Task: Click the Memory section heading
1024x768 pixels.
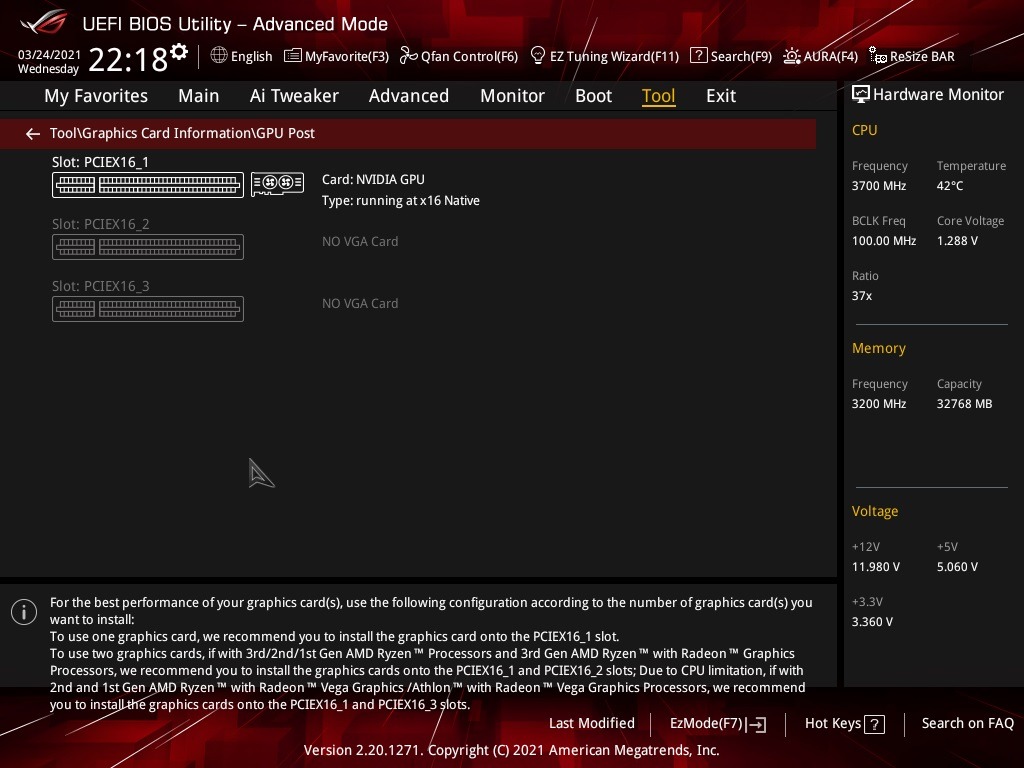Action: 879,349
